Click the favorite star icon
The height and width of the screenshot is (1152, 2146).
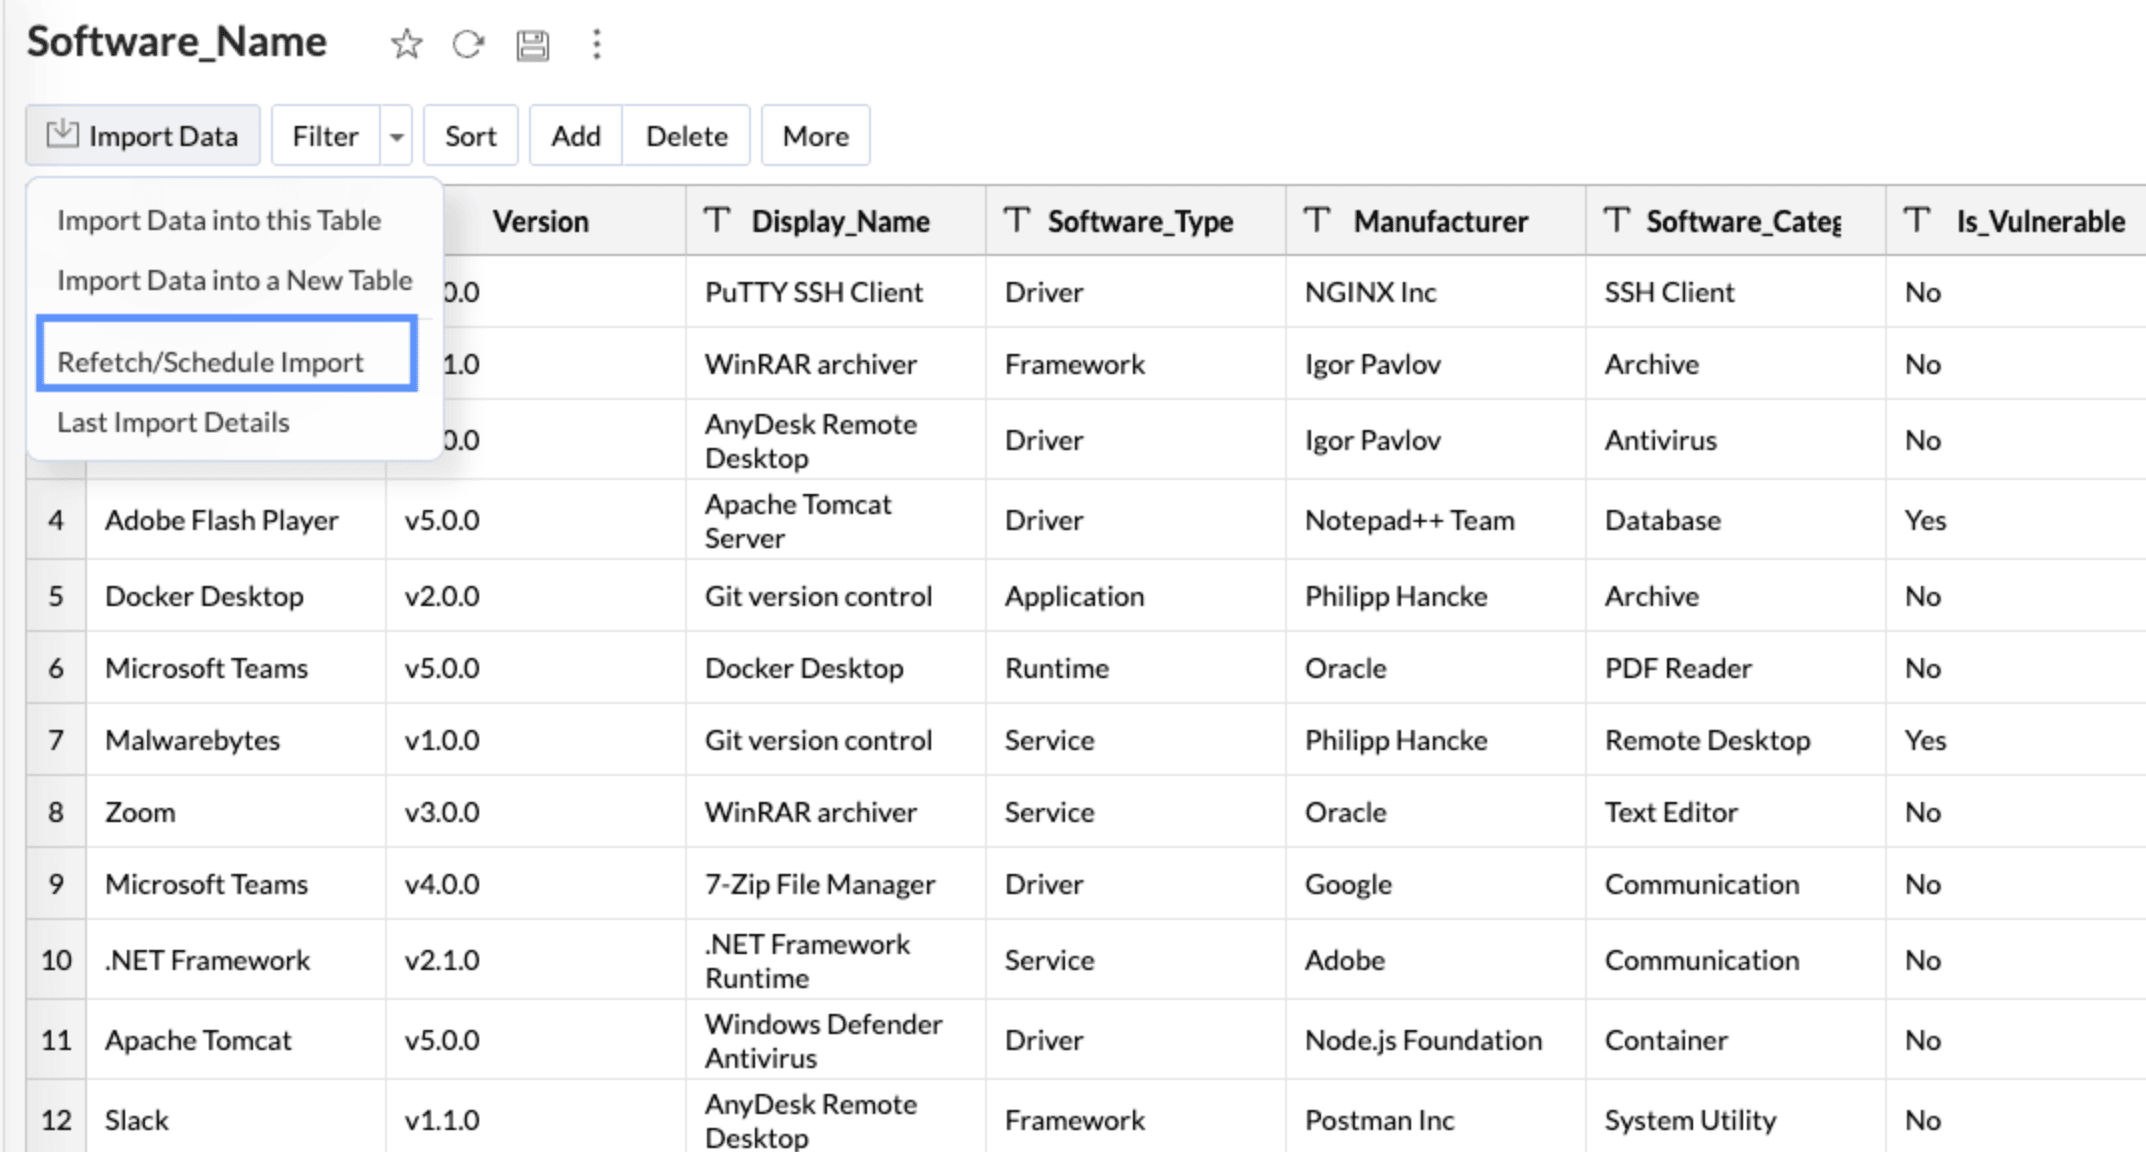tap(406, 44)
